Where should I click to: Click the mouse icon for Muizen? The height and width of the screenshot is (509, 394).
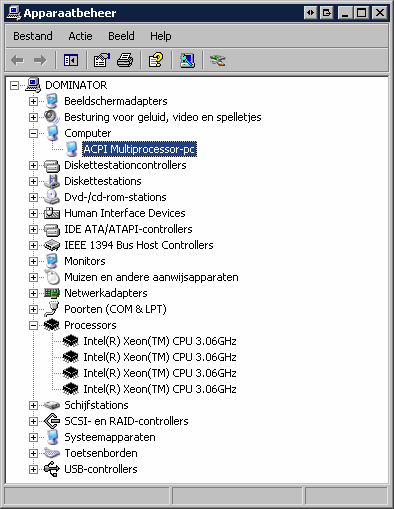point(52,277)
